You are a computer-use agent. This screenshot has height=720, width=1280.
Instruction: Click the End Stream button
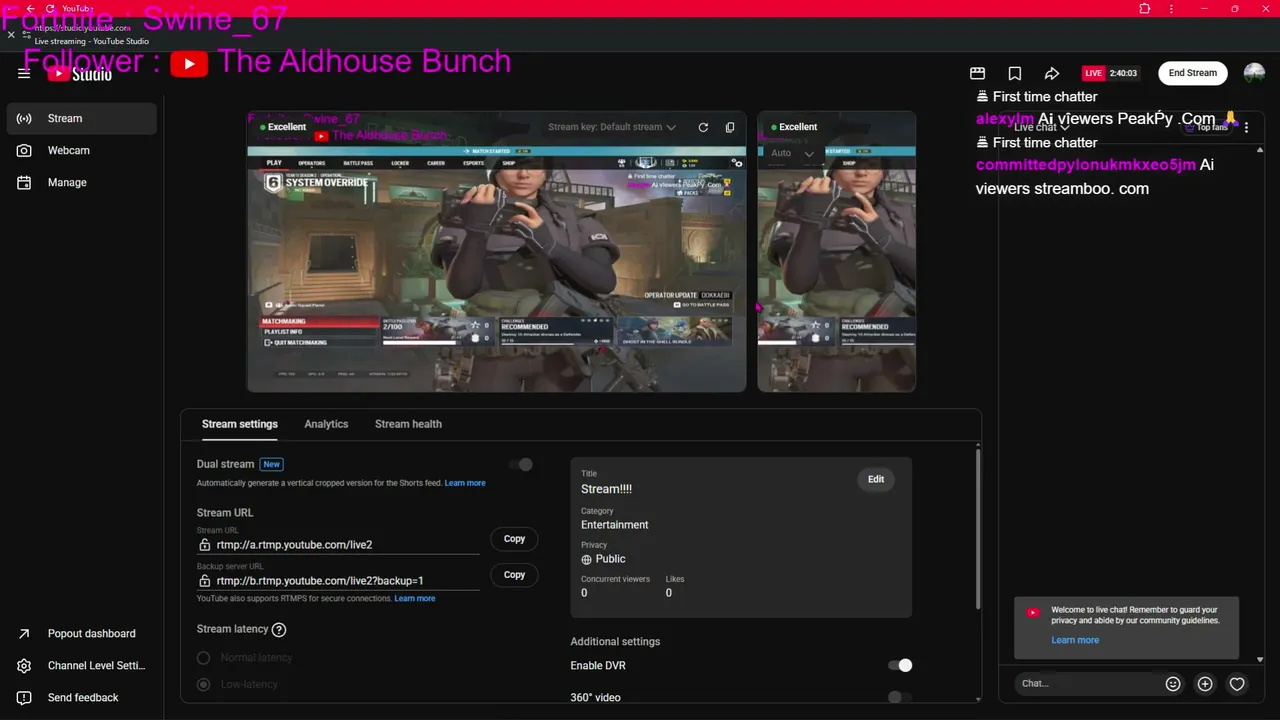(1193, 73)
